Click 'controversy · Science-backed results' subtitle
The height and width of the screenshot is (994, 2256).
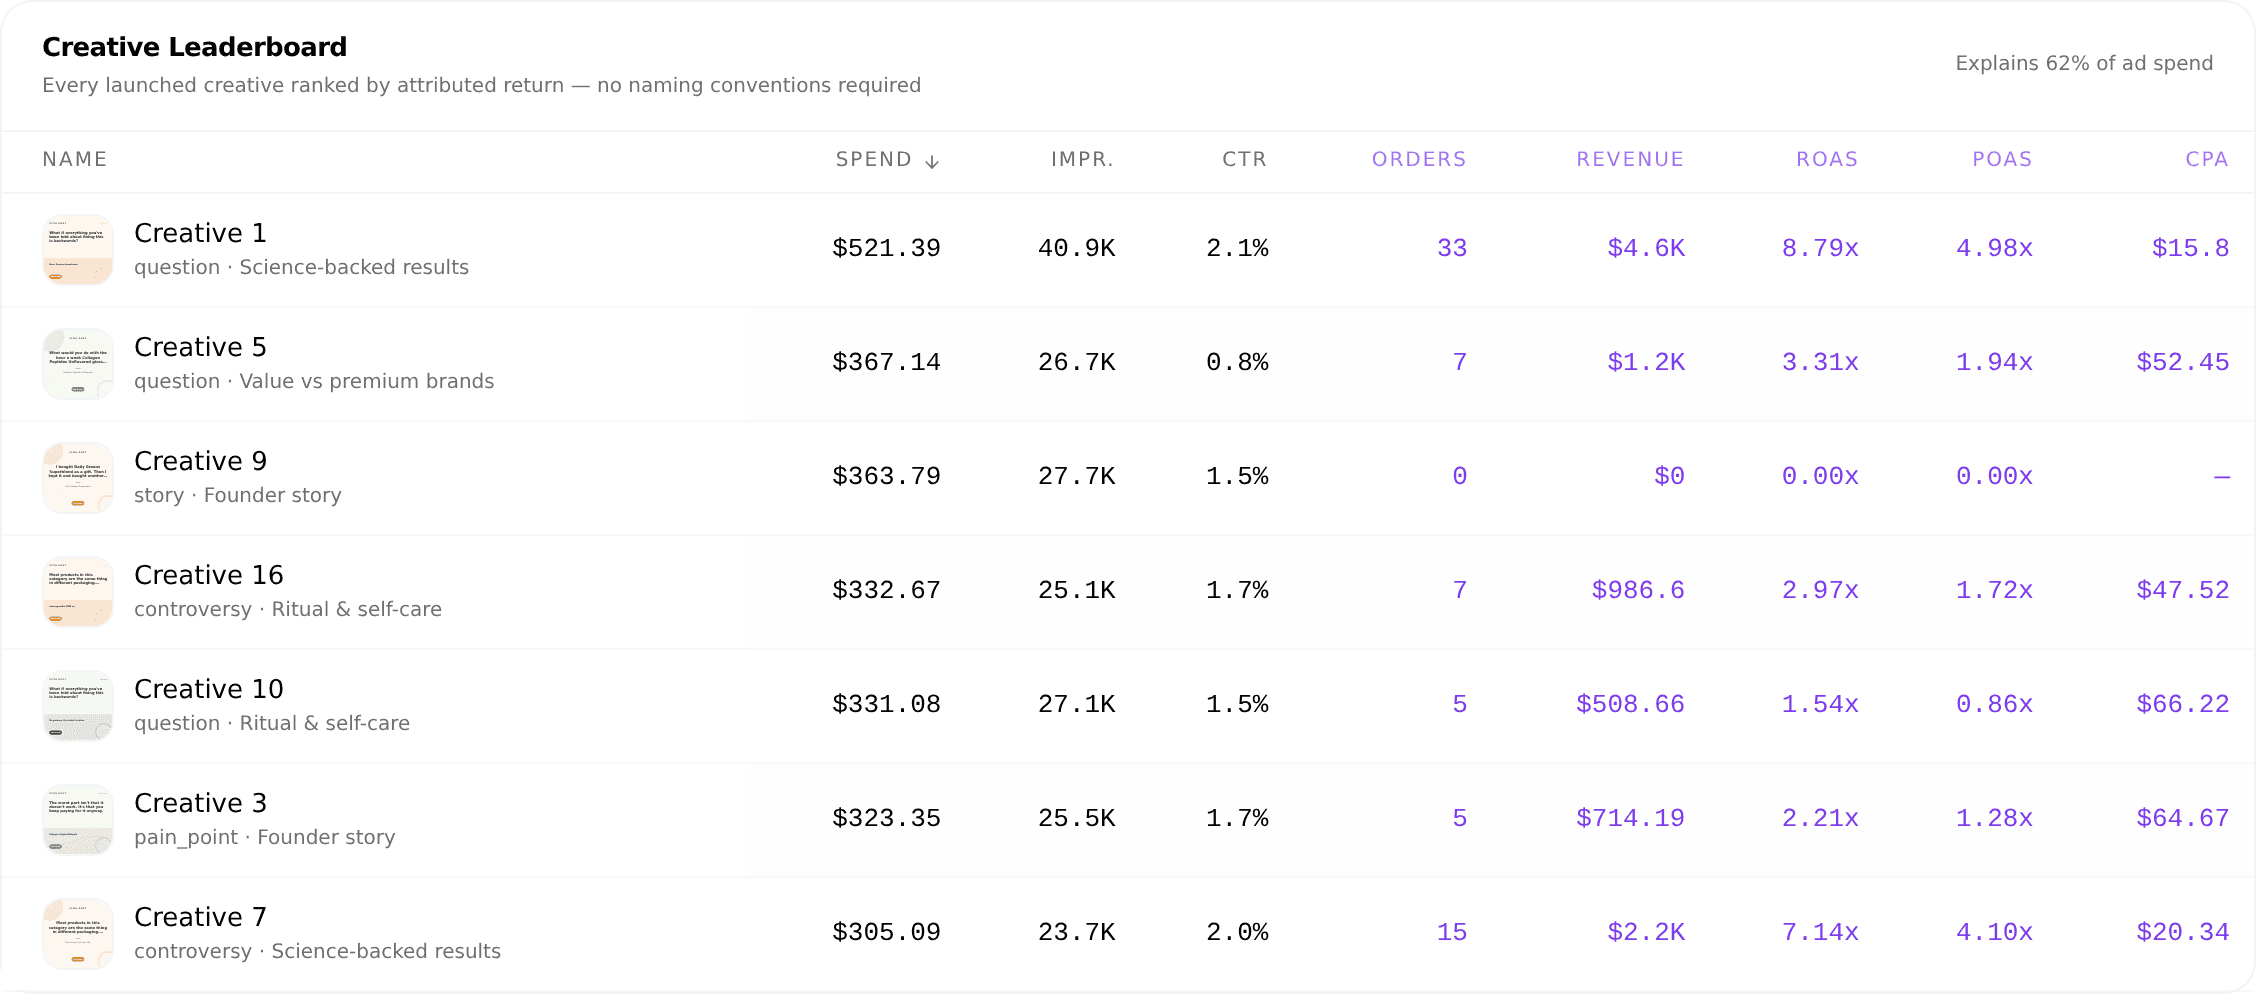pyautogui.click(x=318, y=952)
